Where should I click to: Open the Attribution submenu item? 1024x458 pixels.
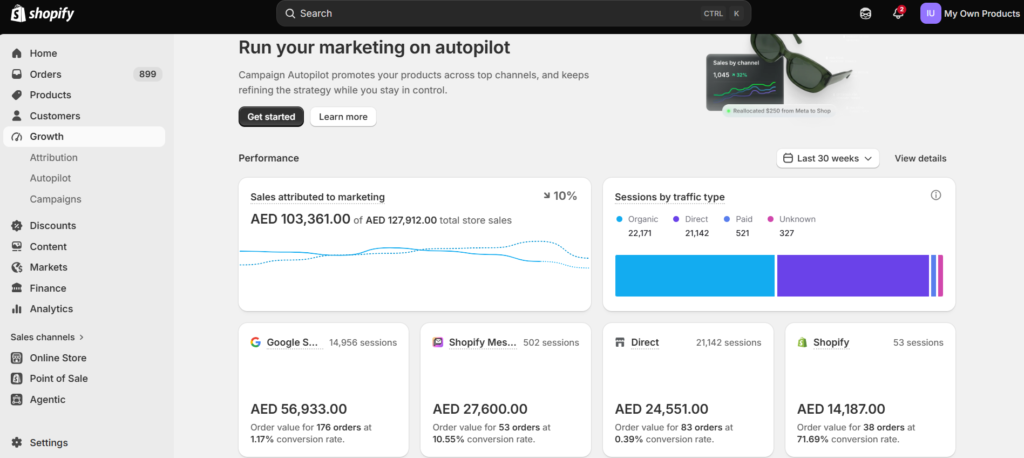tap(54, 157)
